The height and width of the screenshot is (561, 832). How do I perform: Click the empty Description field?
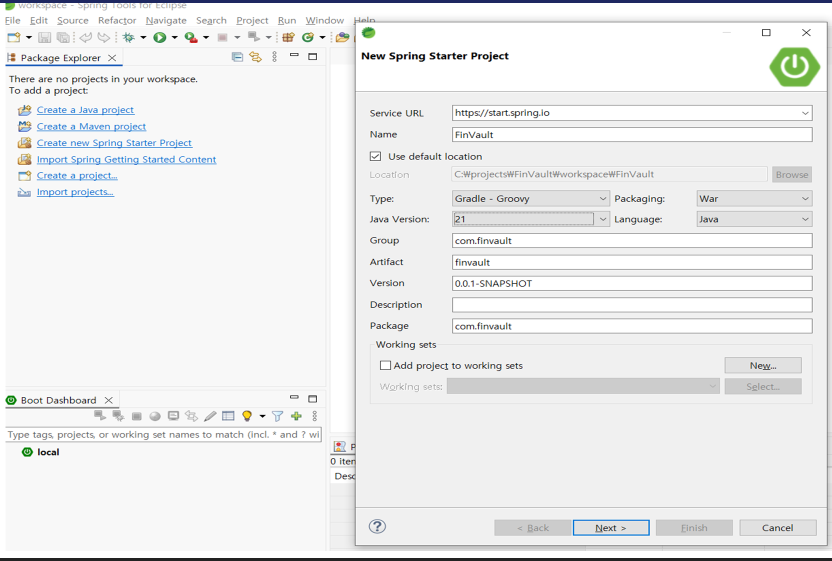click(x=632, y=305)
